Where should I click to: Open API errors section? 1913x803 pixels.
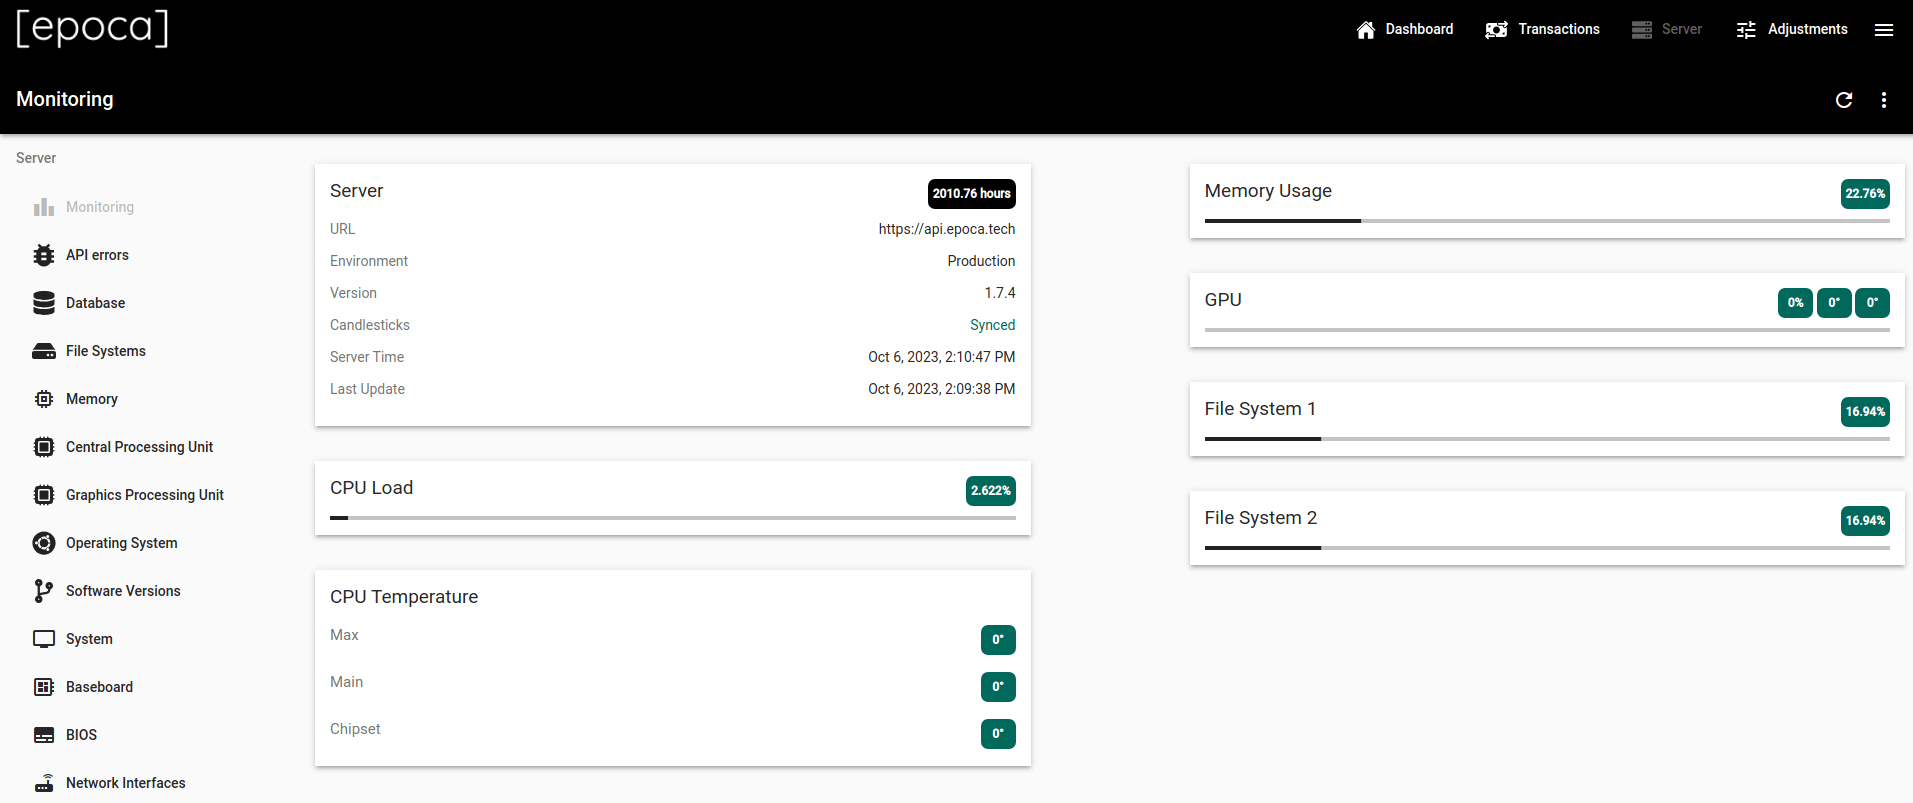click(x=97, y=255)
